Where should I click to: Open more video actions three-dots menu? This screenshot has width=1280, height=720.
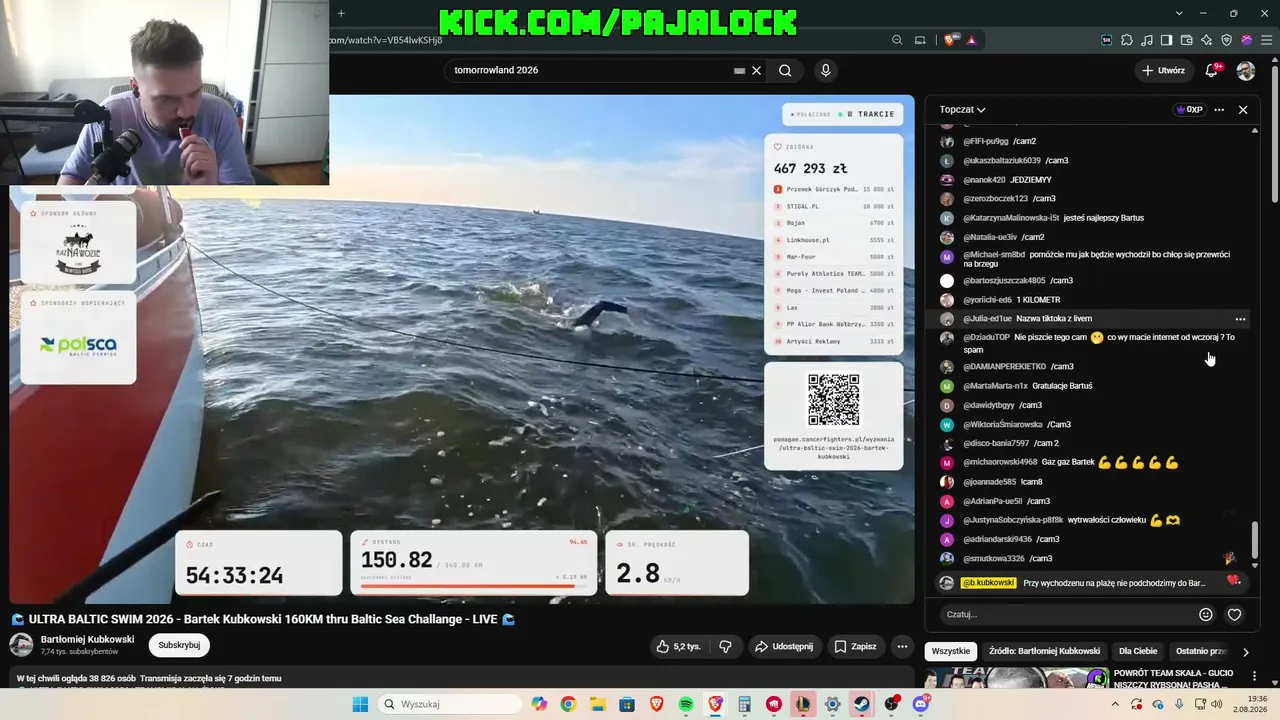pyautogui.click(x=902, y=647)
